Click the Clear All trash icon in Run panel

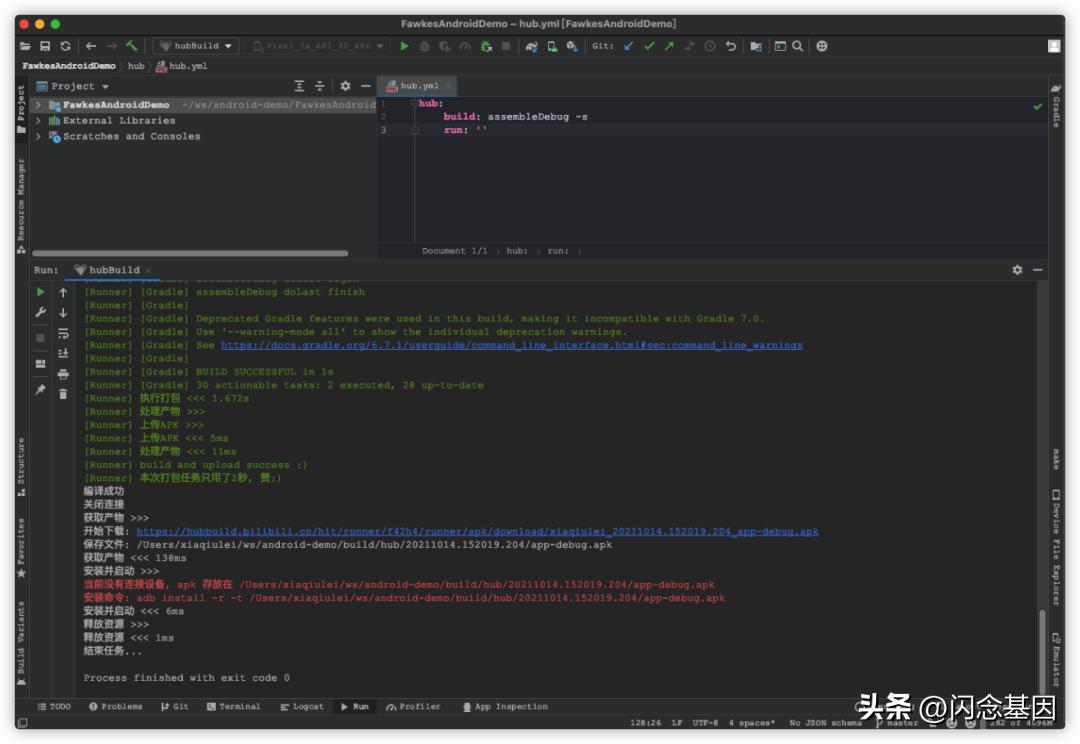63,394
